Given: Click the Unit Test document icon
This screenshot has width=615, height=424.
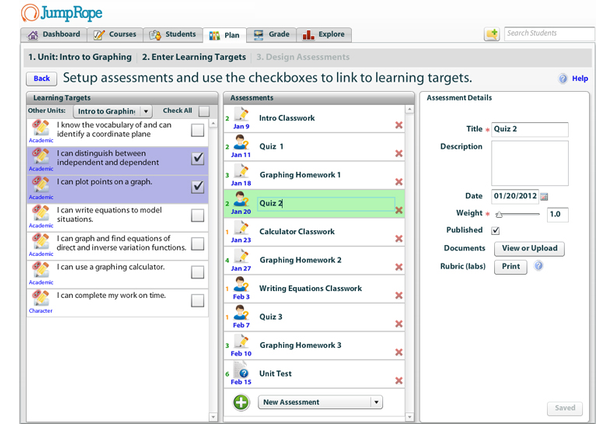Looking at the screenshot, I should tap(241, 370).
